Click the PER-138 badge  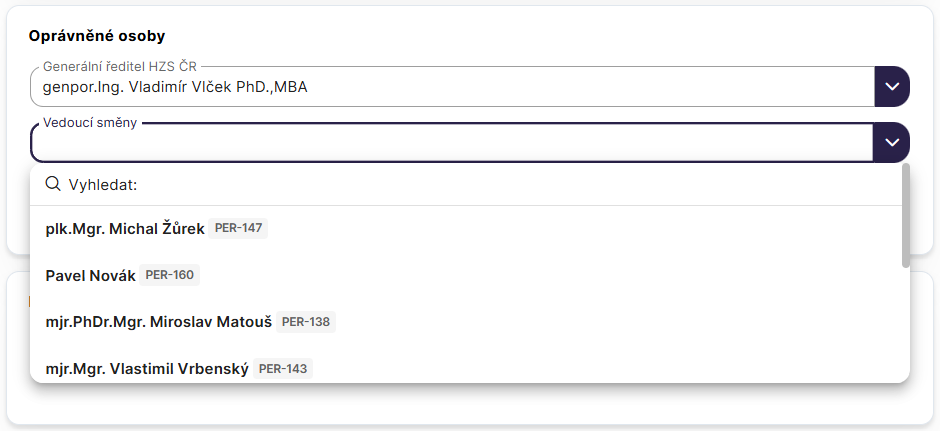306,322
